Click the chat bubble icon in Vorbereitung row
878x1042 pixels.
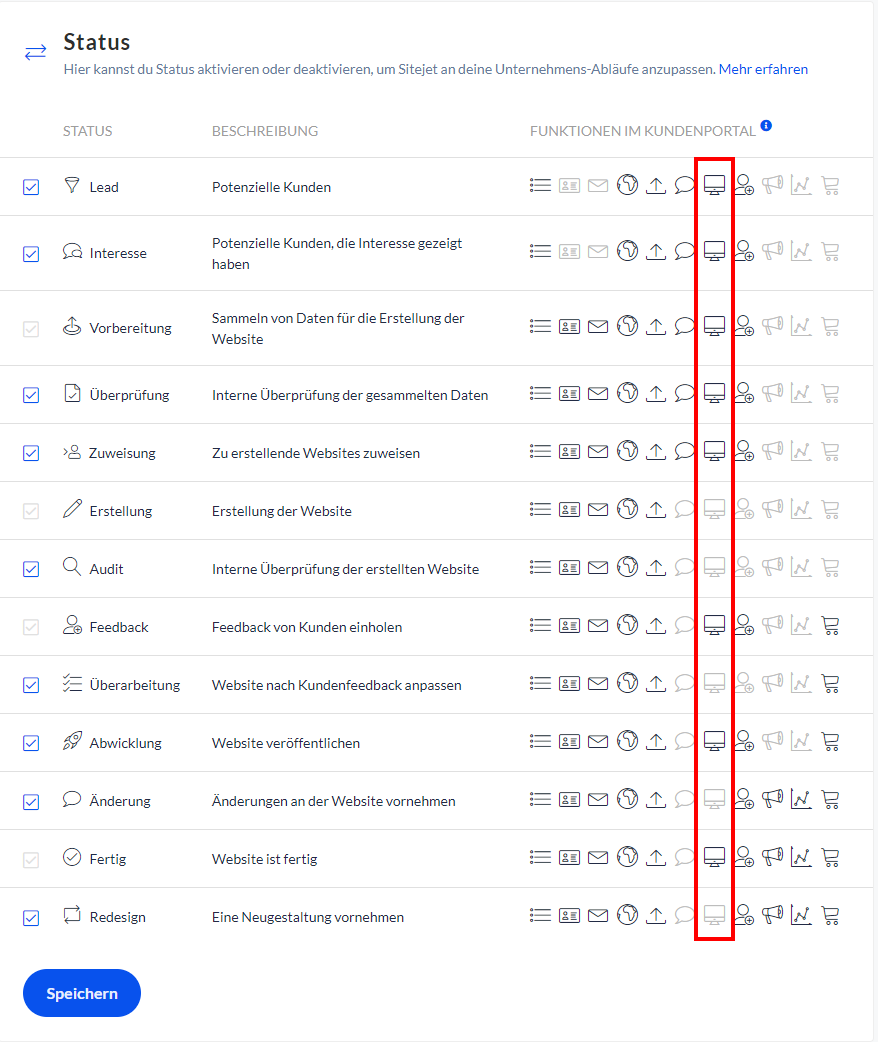point(685,326)
